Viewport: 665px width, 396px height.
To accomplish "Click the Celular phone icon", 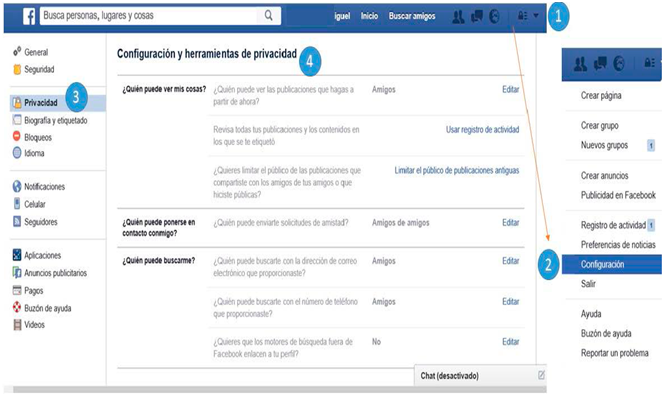I will coord(17,204).
